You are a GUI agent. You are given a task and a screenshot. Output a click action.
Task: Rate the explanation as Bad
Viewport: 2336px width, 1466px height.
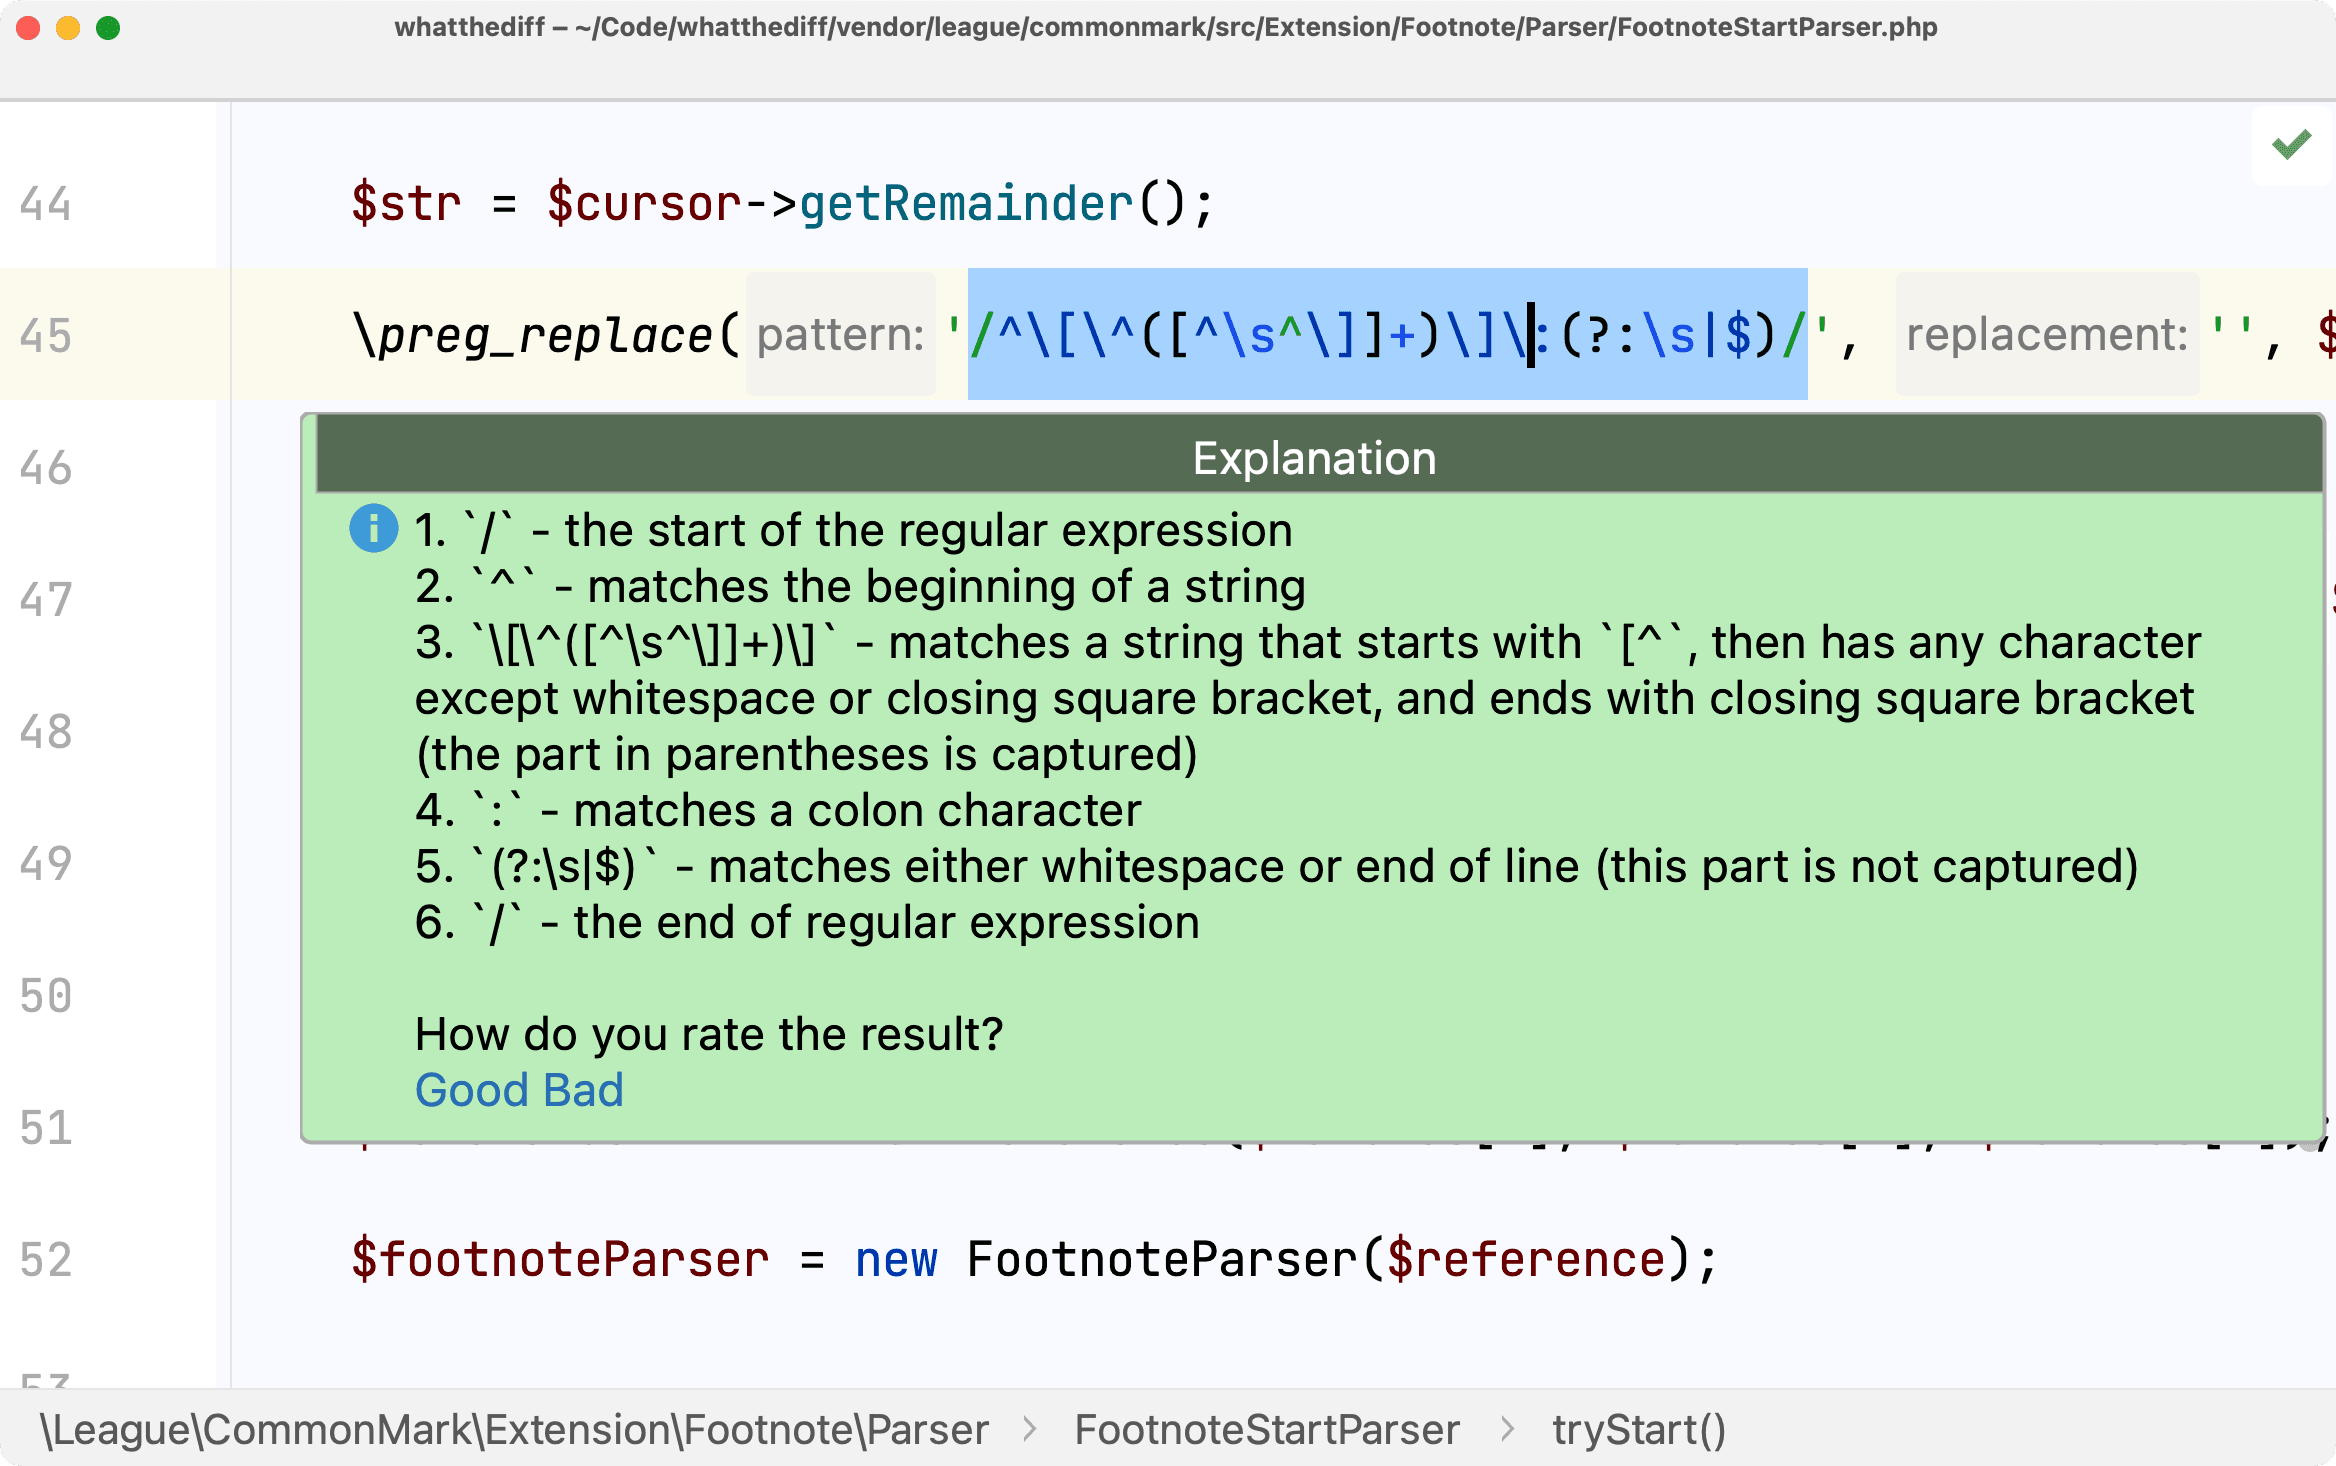583,1090
